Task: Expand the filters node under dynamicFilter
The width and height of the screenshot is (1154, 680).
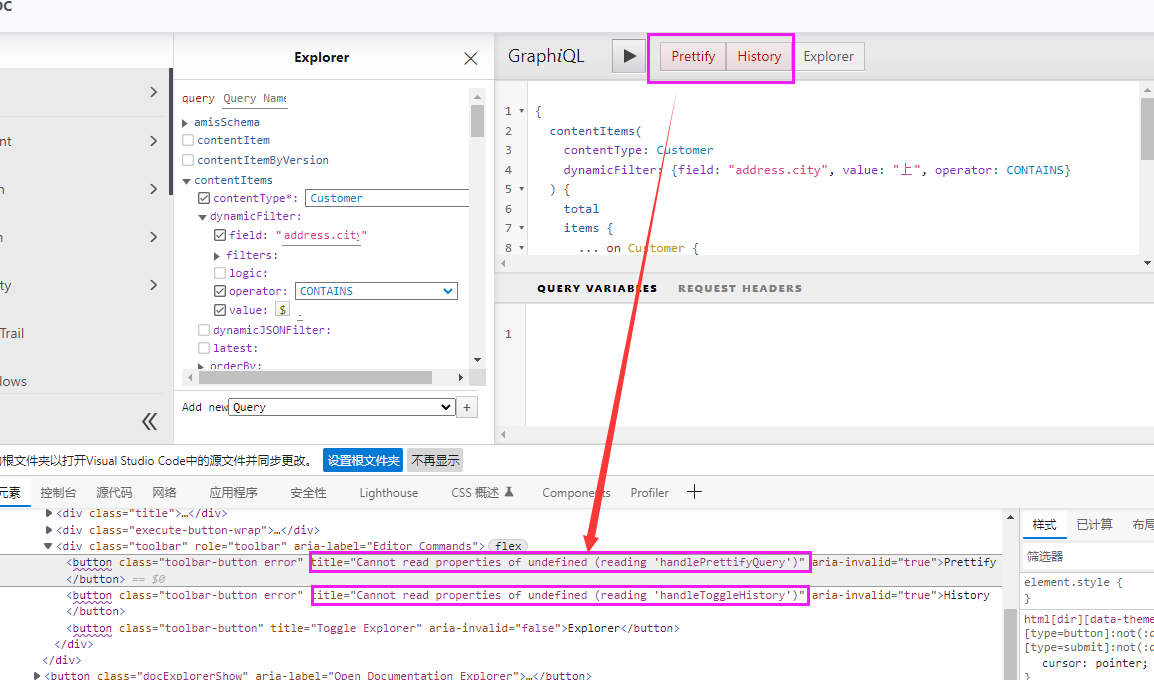Action: click(x=216, y=253)
